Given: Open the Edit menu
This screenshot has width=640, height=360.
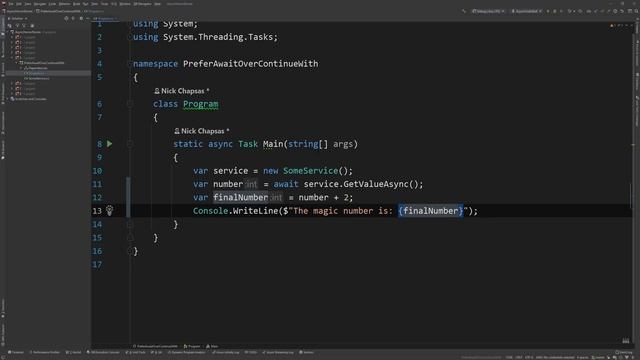Looking at the screenshot, I should [x=19, y=4].
